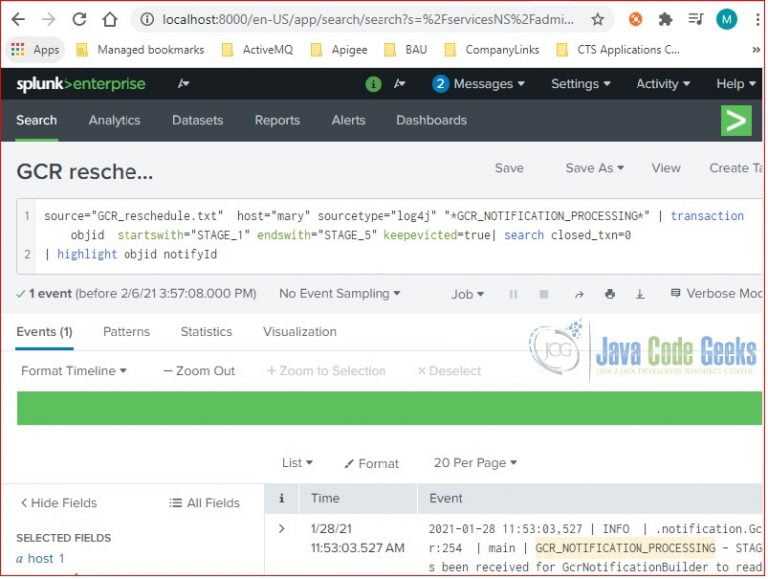The height and width of the screenshot is (579, 768).
Task: Open the Reports nav tab
Action: 277,121
